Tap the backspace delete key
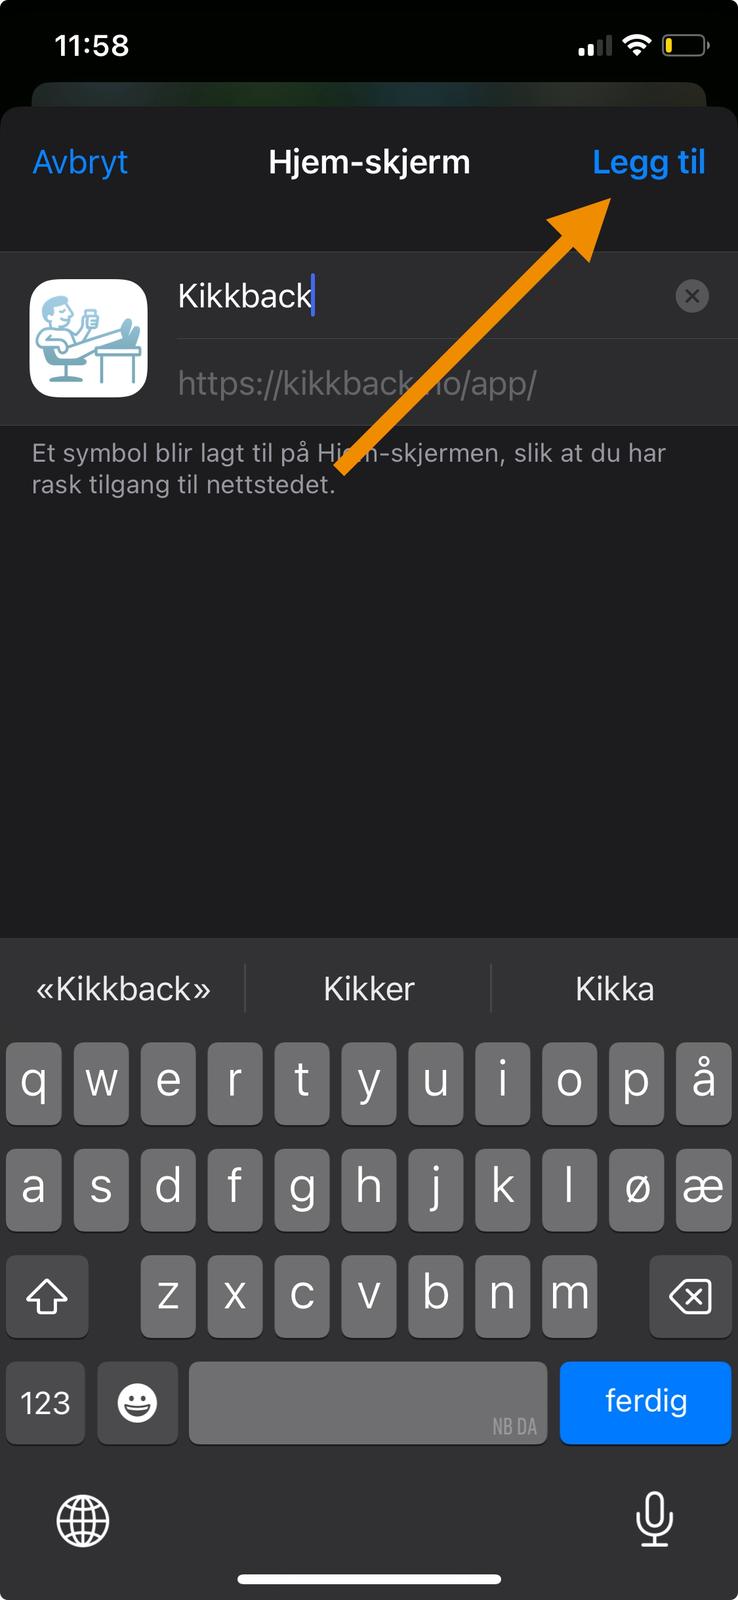Screen dimensions: 738x1600 690,1296
